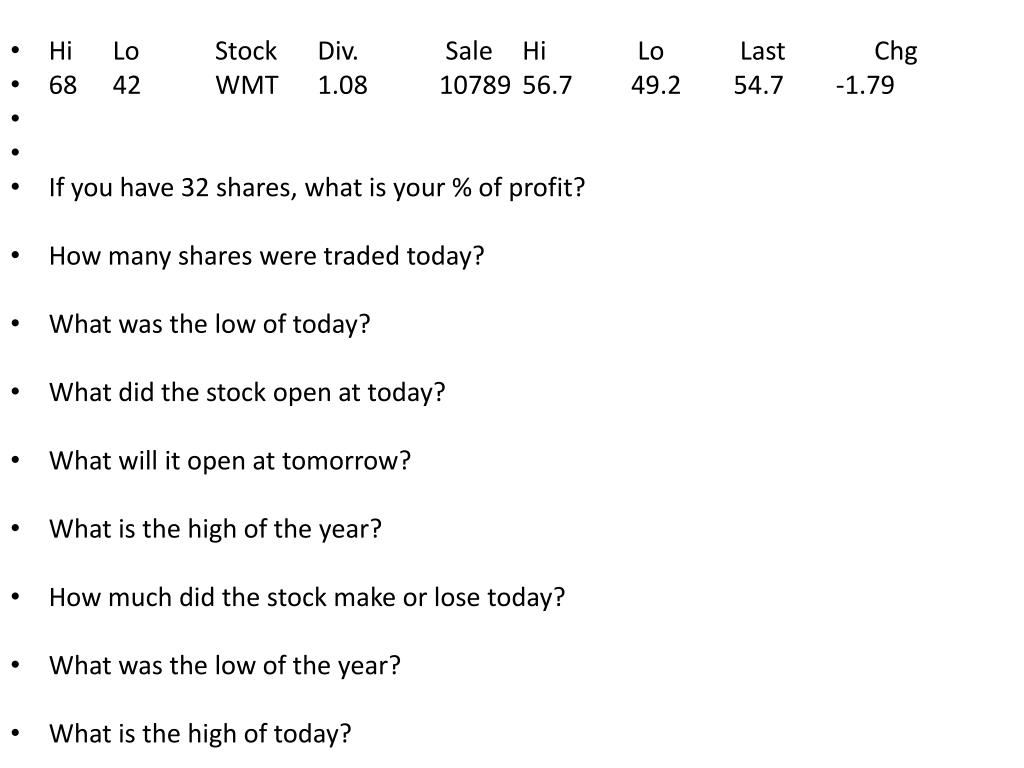The width and height of the screenshot is (1024, 768).
Task: Click the daily high value 56.7
Action: 547,85
